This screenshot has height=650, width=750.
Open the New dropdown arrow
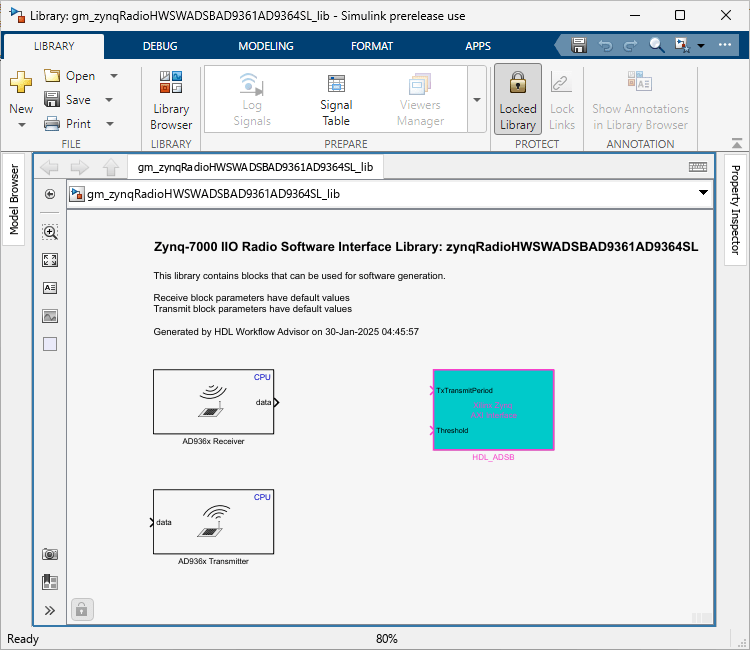click(x=22, y=125)
